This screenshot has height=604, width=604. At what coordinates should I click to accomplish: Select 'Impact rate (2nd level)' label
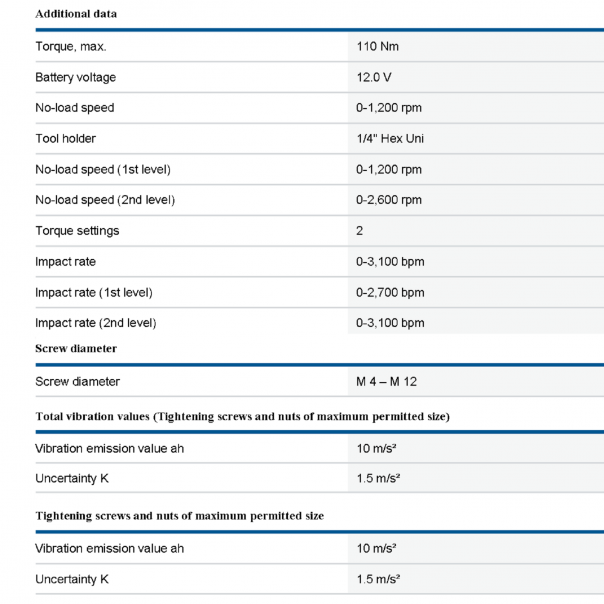[x=95, y=323]
